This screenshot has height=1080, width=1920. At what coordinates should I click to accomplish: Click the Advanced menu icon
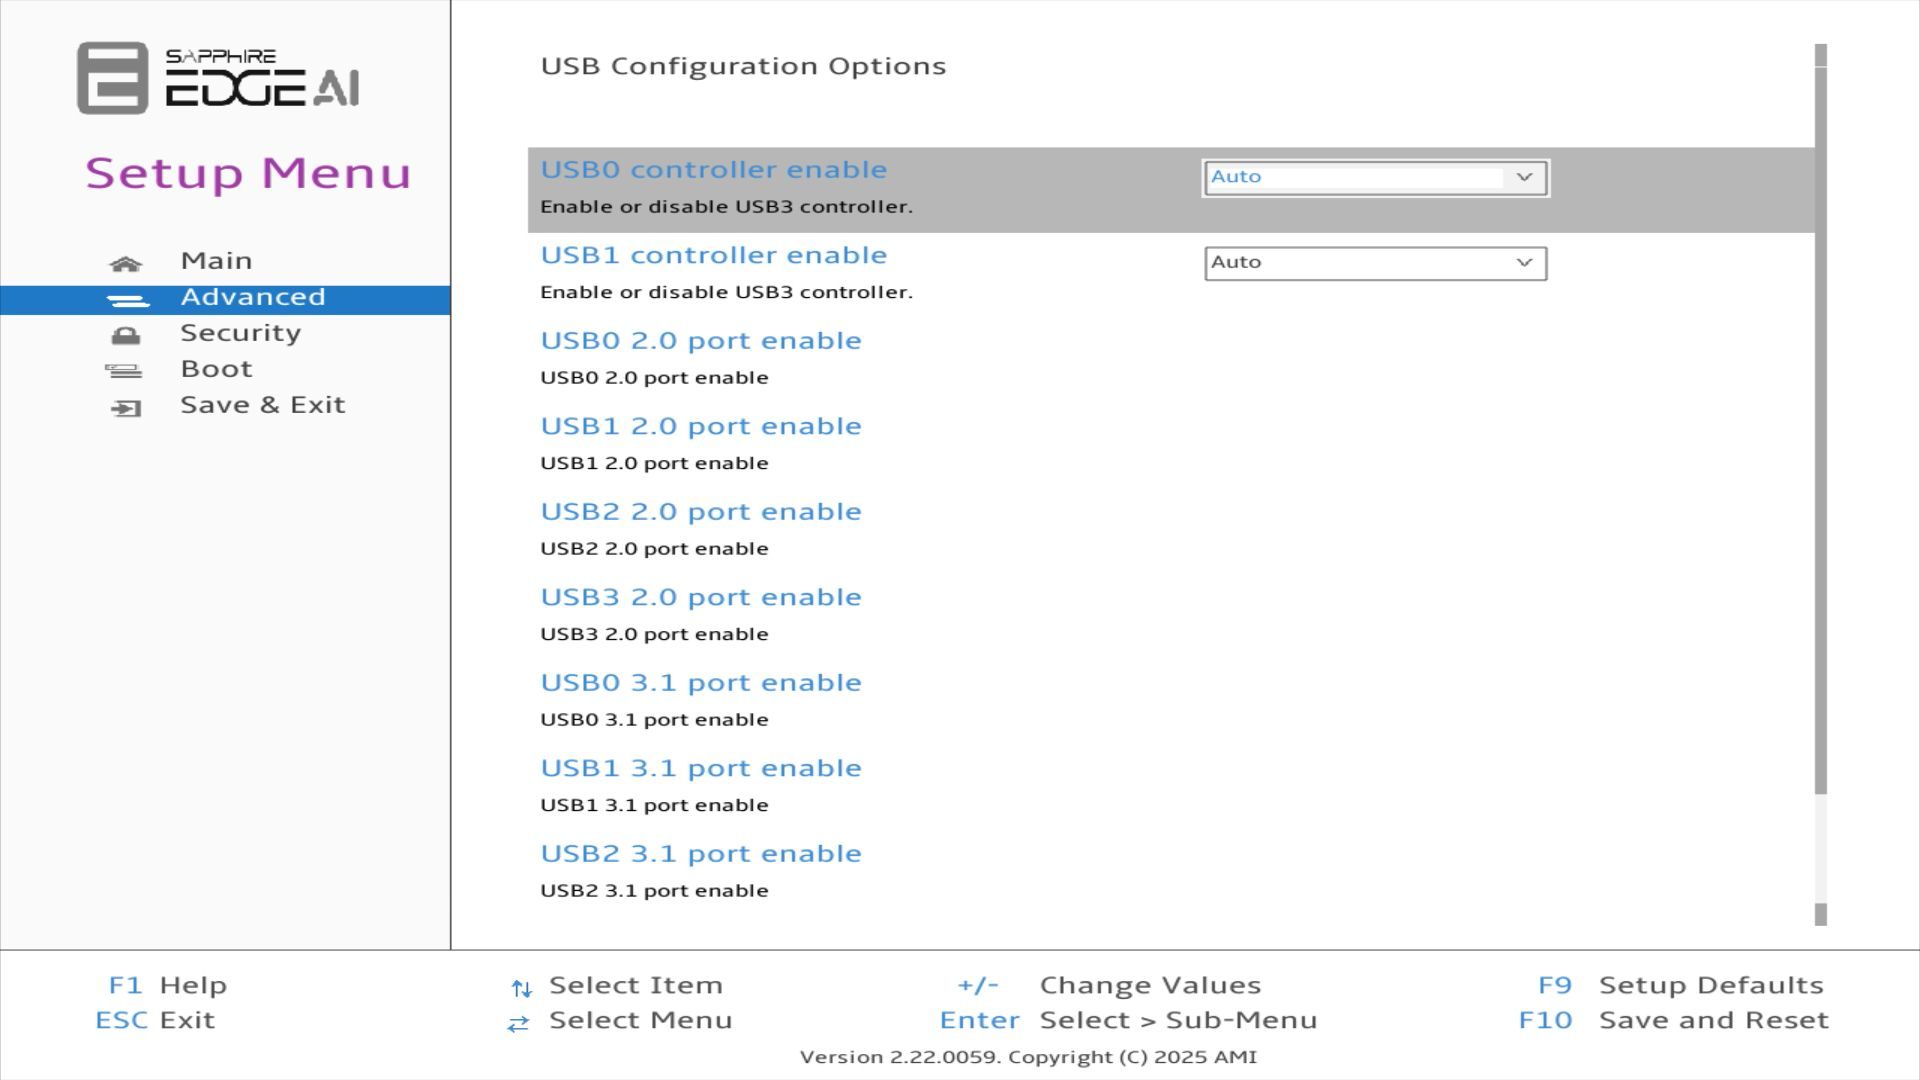click(x=127, y=300)
